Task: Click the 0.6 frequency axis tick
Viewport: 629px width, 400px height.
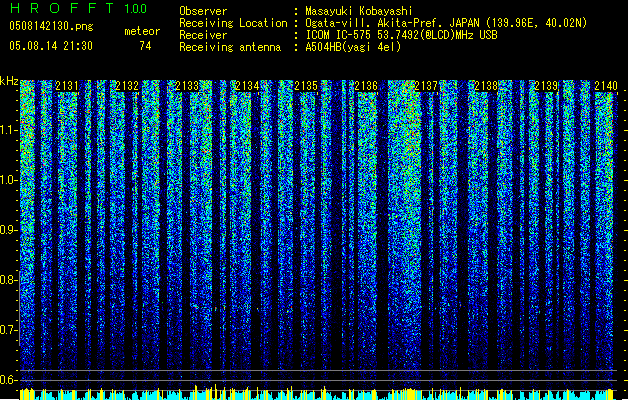Action: [x=8, y=380]
